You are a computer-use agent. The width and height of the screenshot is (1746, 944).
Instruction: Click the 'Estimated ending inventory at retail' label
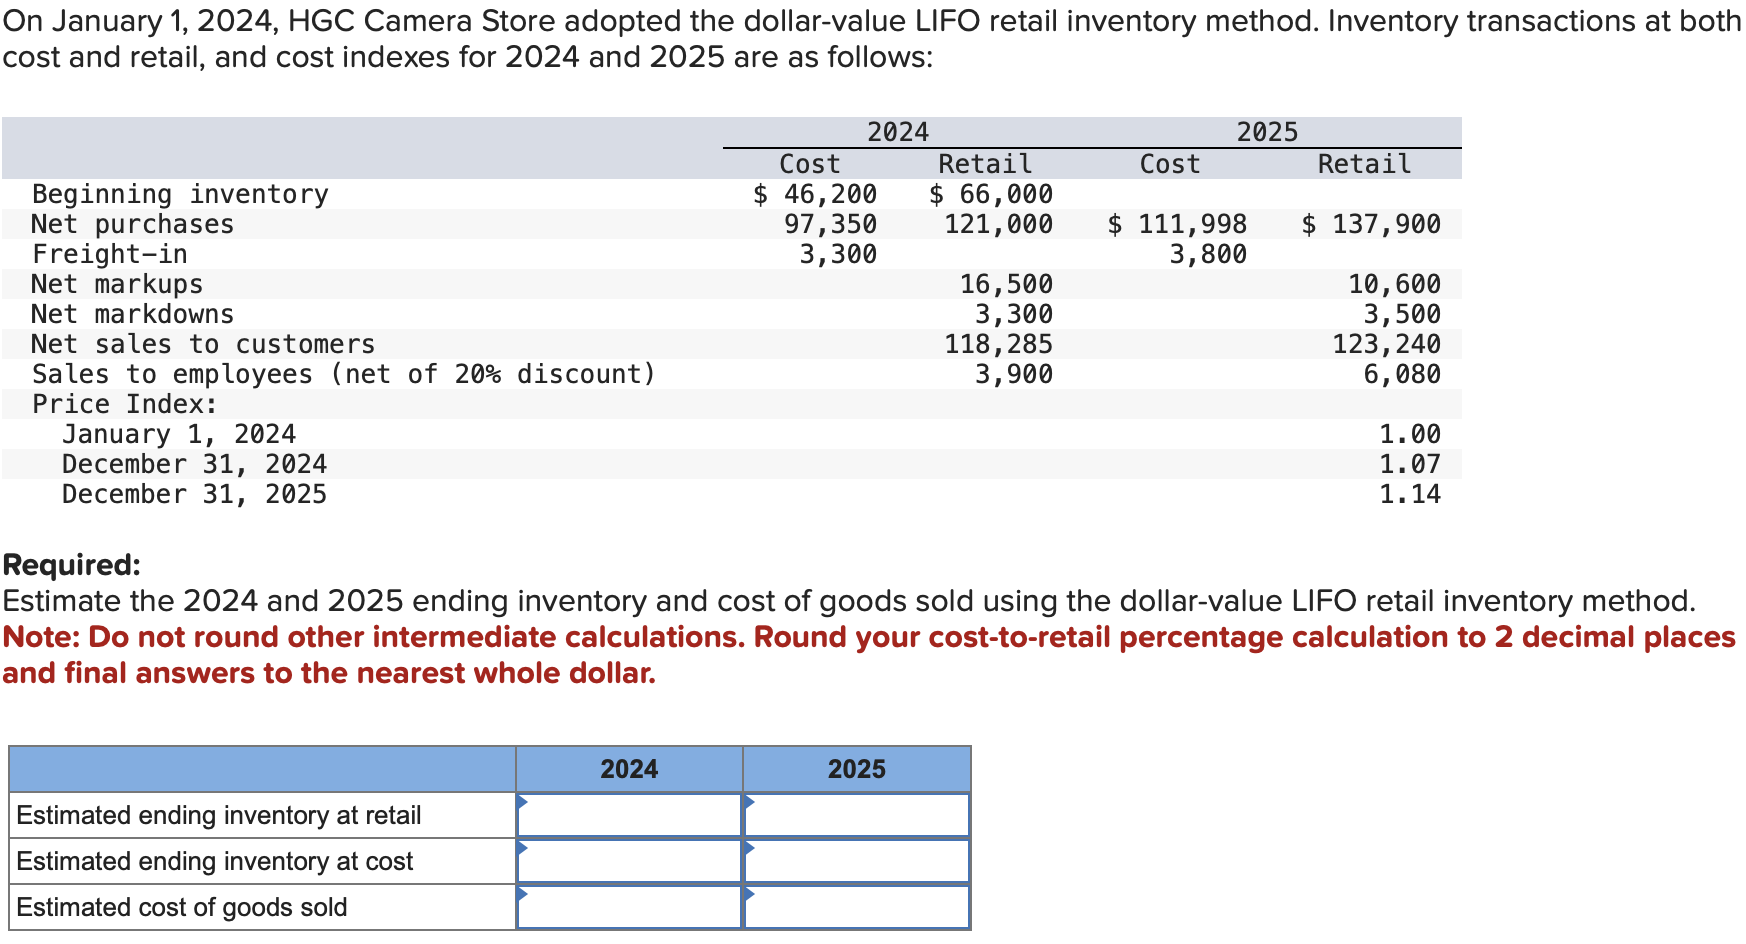coord(219,815)
